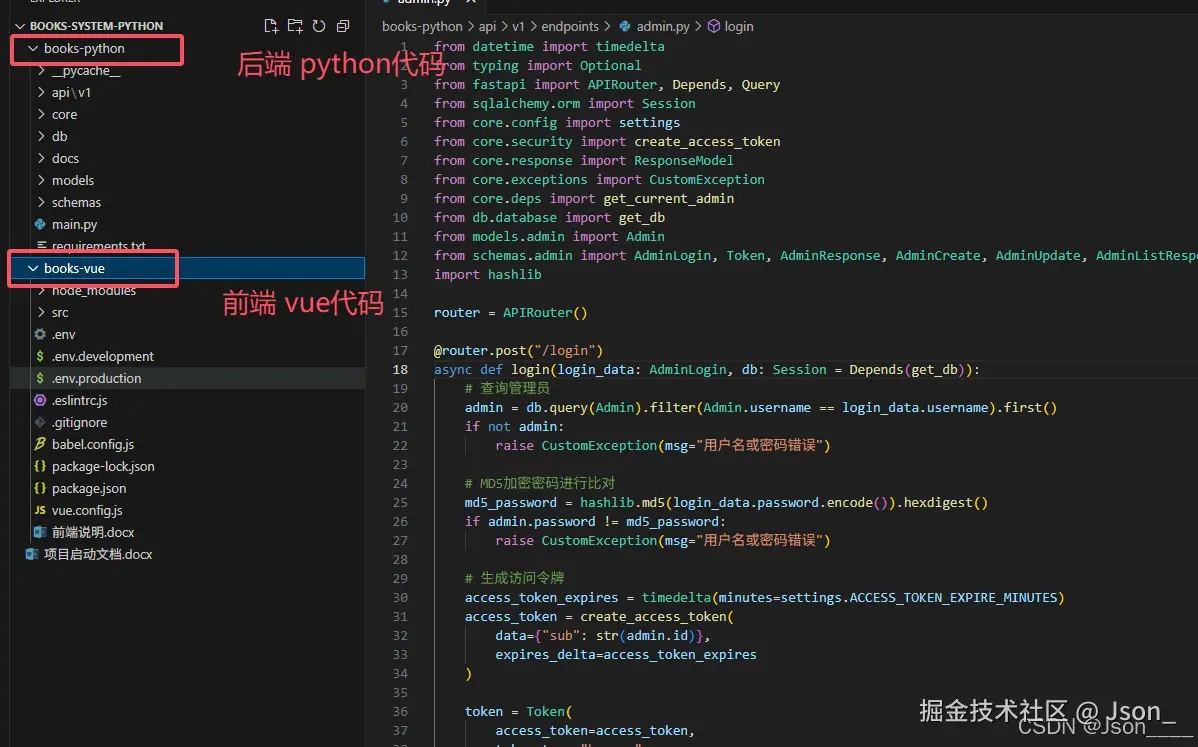This screenshot has height=747, width=1198.
Task: Open the .env.development file
Action: (x=102, y=357)
